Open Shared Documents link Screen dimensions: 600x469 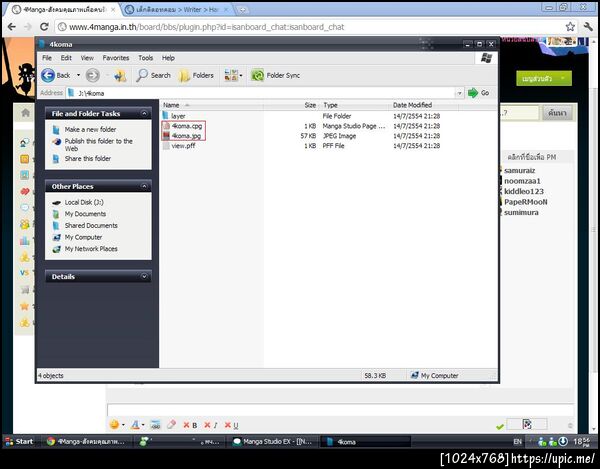point(91,225)
